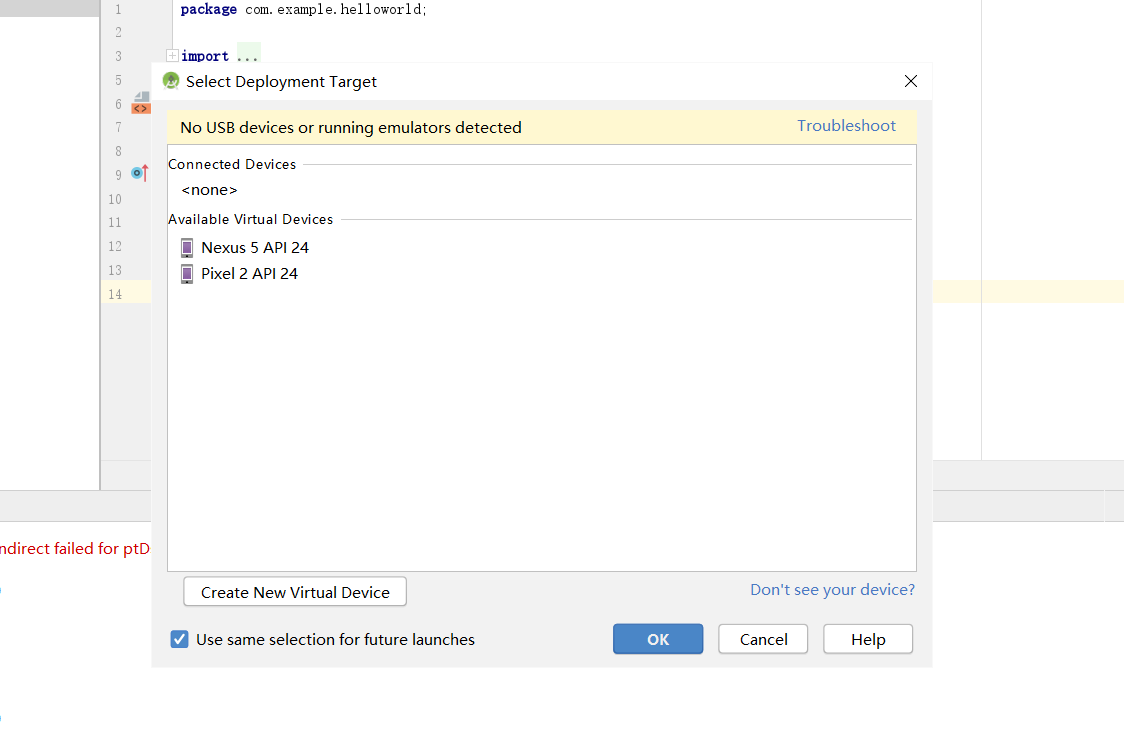Confirm deployment with the OK button
The height and width of the screenshot is (745, 1124).
click(x=658, y=639)
